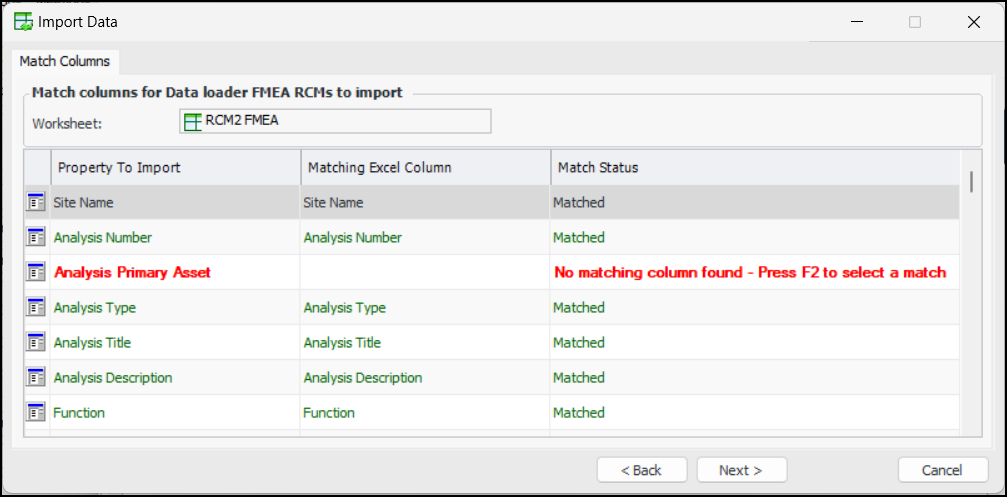Click the row icon beside Analysis Primary Asset

coord(36,272)
